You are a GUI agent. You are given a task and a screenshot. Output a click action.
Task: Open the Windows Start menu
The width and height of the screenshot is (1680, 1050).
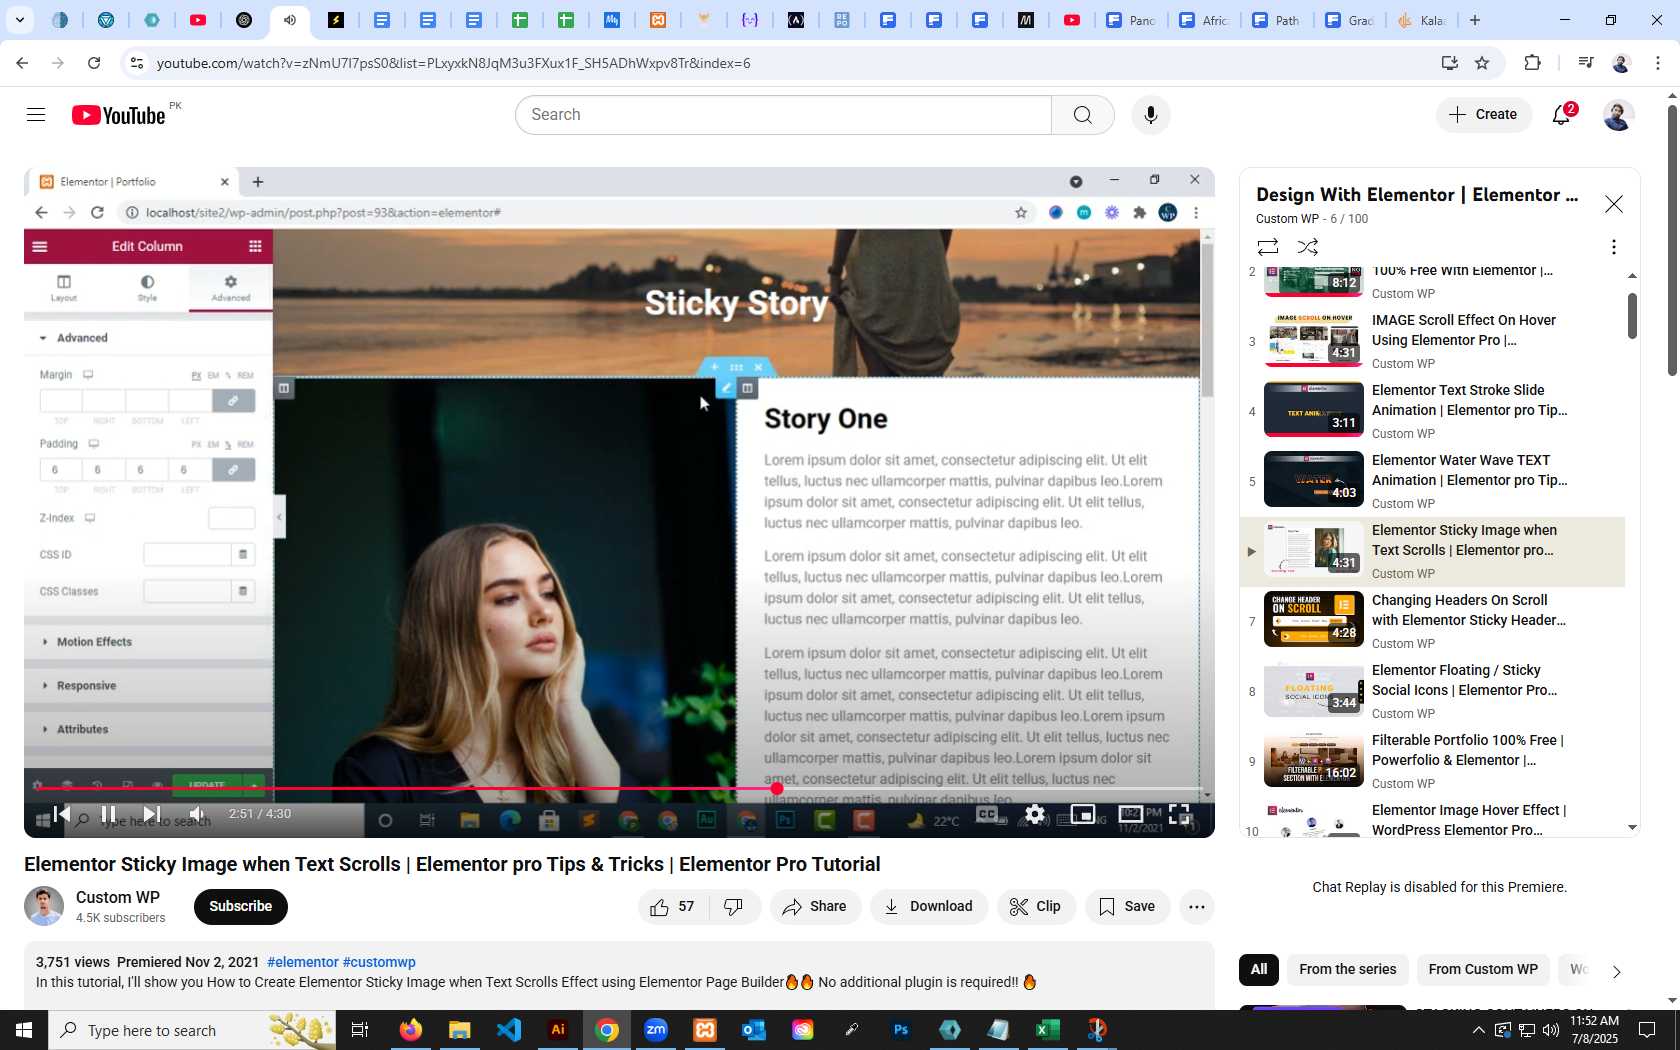[24, 1030]
